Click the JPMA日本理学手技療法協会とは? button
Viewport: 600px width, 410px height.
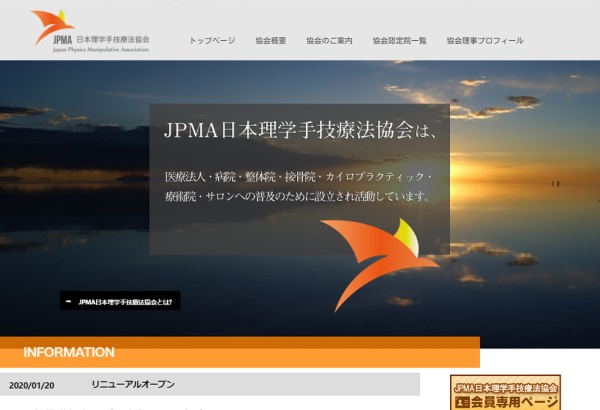tap(120, 301)
